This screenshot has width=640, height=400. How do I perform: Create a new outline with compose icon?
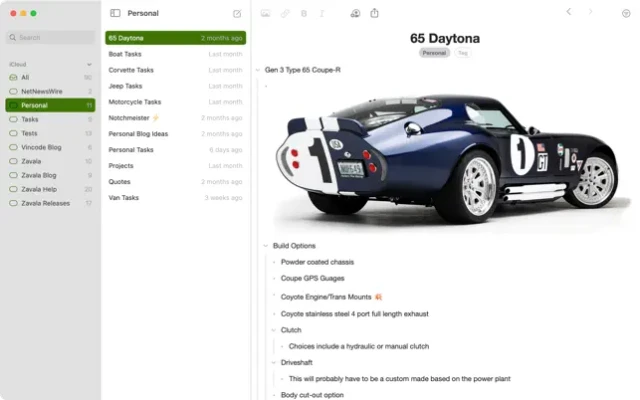237,13
